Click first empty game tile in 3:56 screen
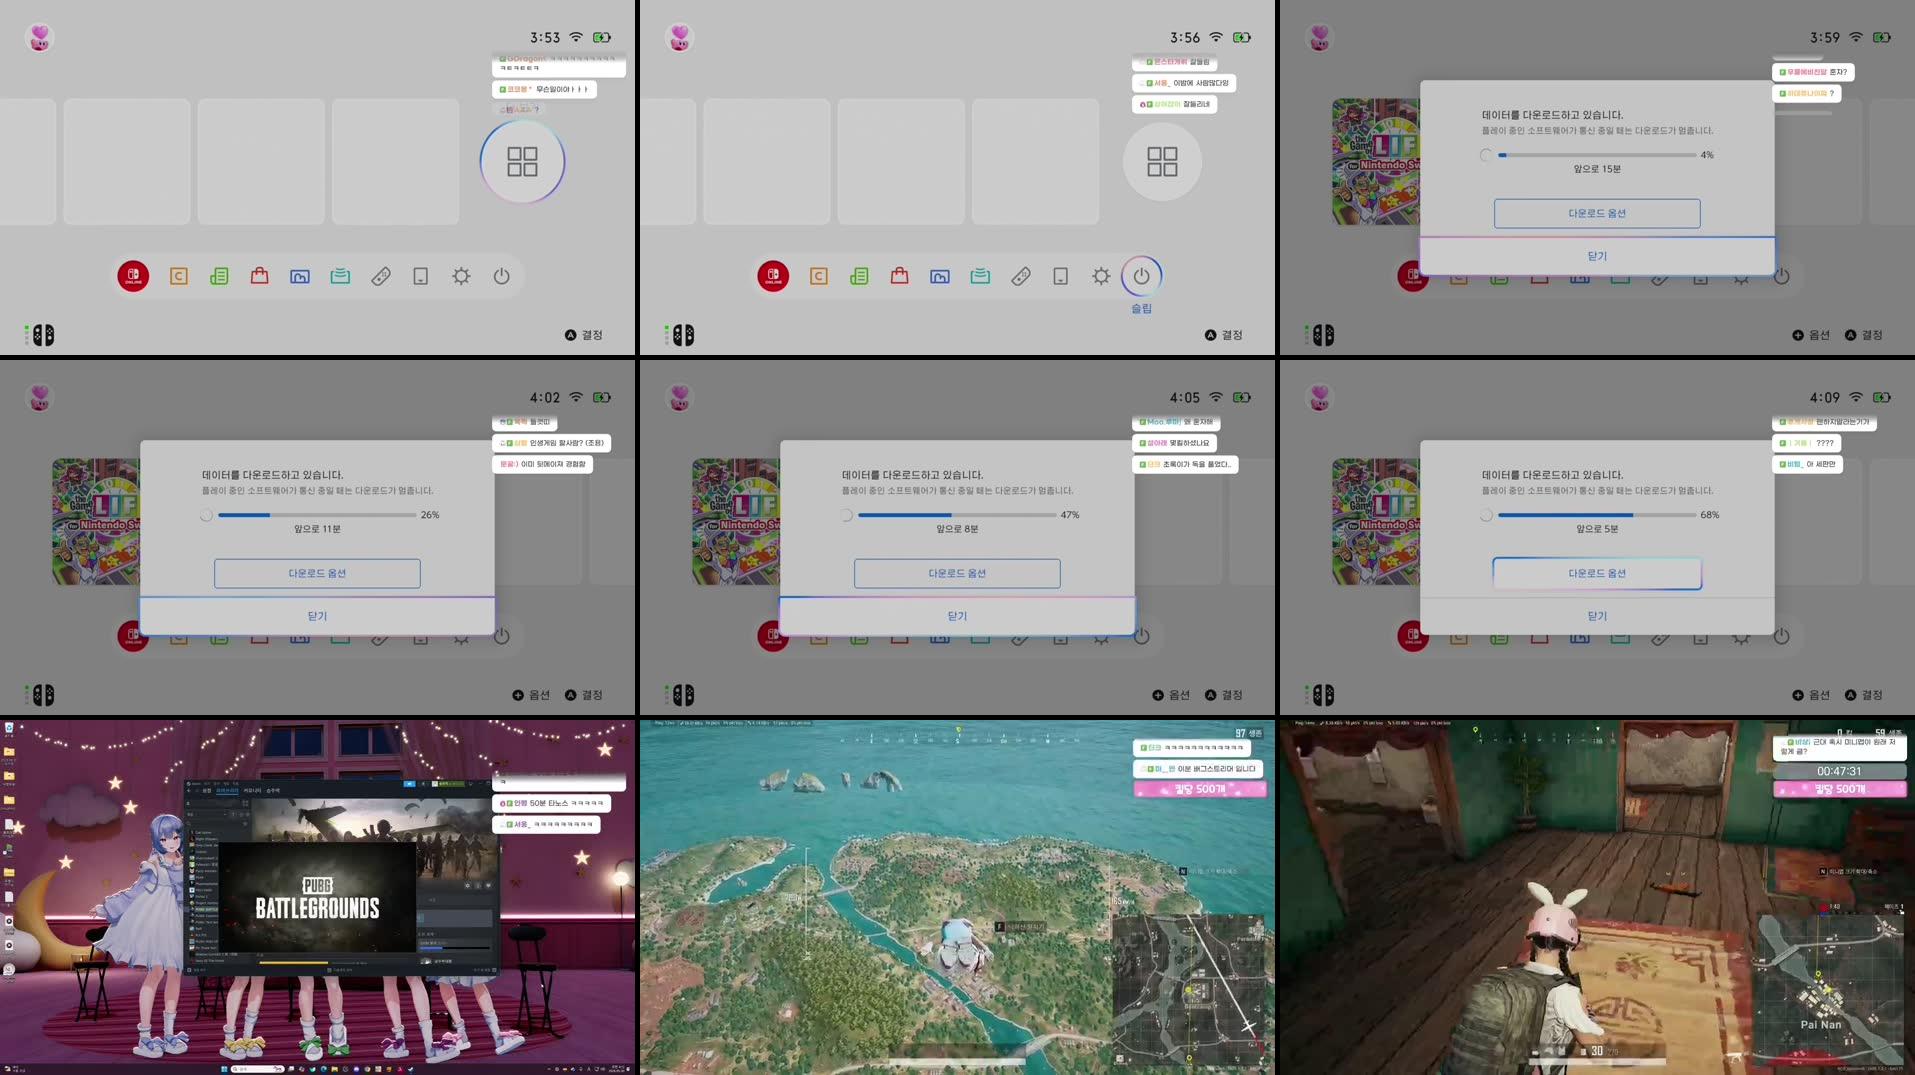 click(x=766, y=162)
